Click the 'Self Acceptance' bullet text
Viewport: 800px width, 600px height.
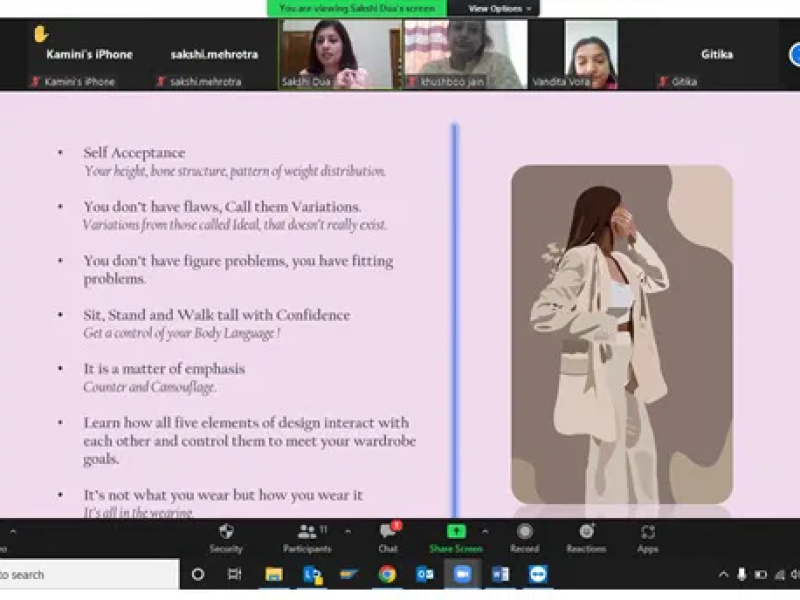(134, 153)
